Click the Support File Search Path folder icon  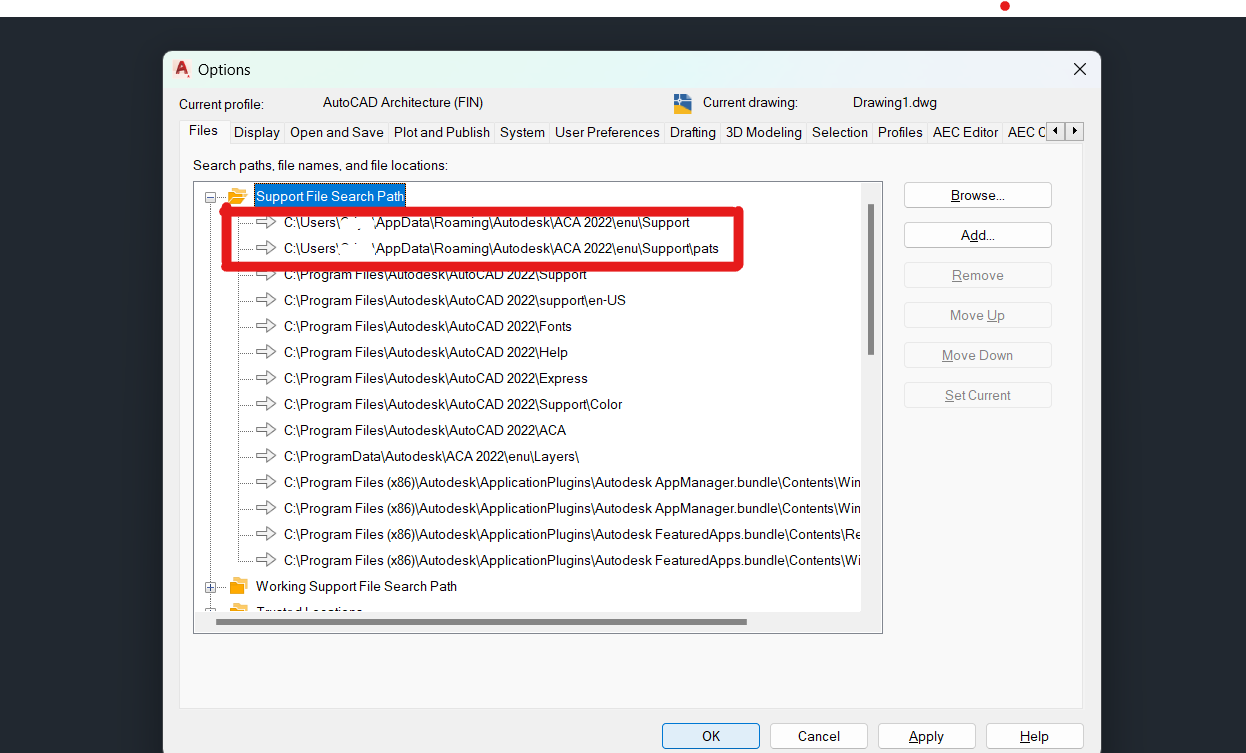point(237,196)
